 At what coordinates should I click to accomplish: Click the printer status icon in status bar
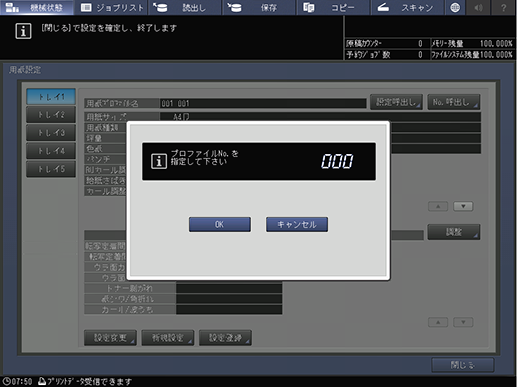click(42, 381)
